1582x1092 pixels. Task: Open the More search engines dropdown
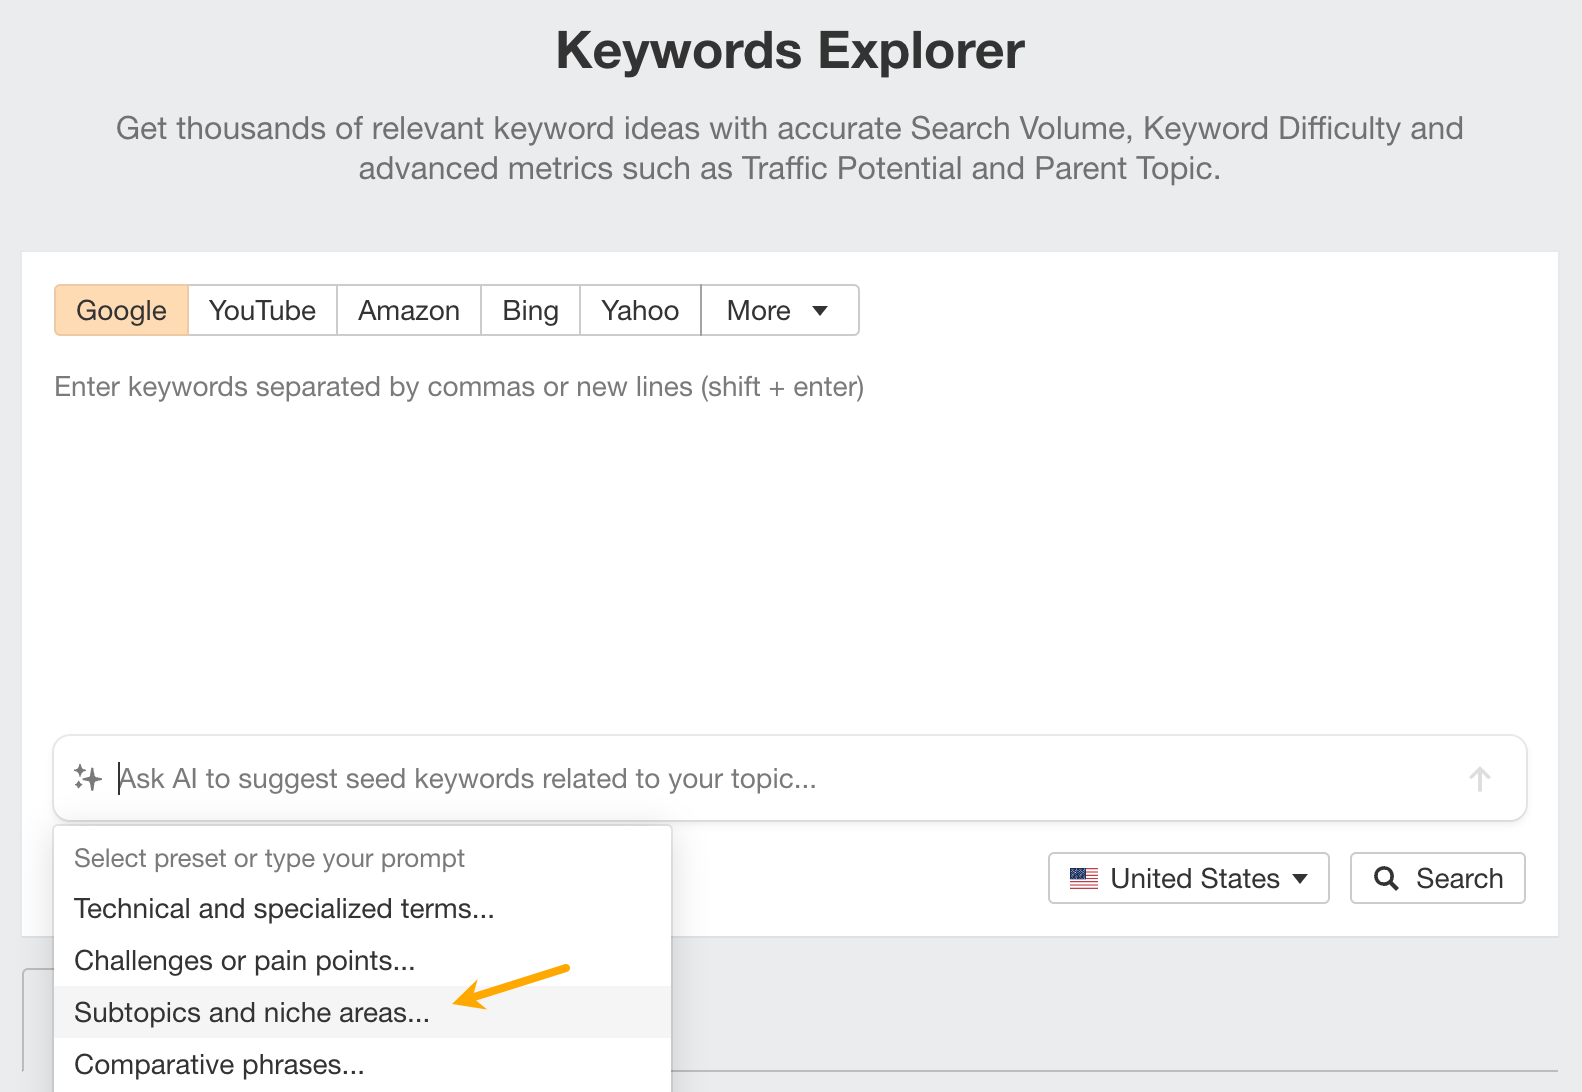779,310
